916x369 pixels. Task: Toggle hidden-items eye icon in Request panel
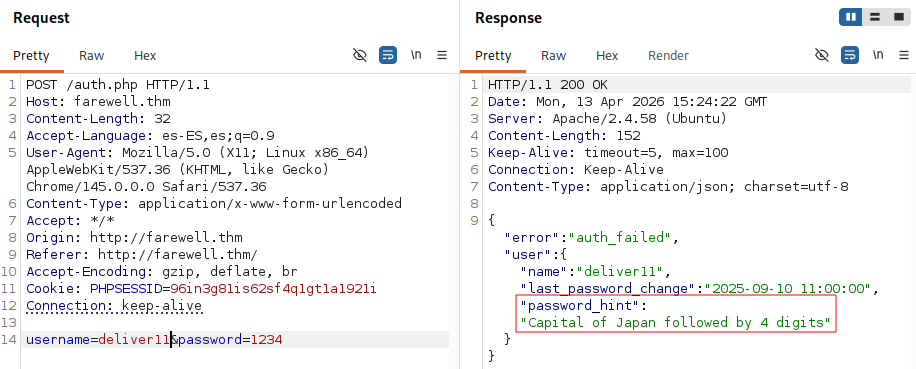[360, 55]
